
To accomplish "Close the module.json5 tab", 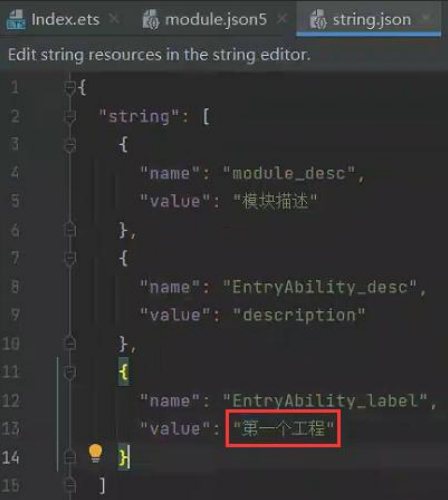I will pyautogui.click(x=282, y=19).
